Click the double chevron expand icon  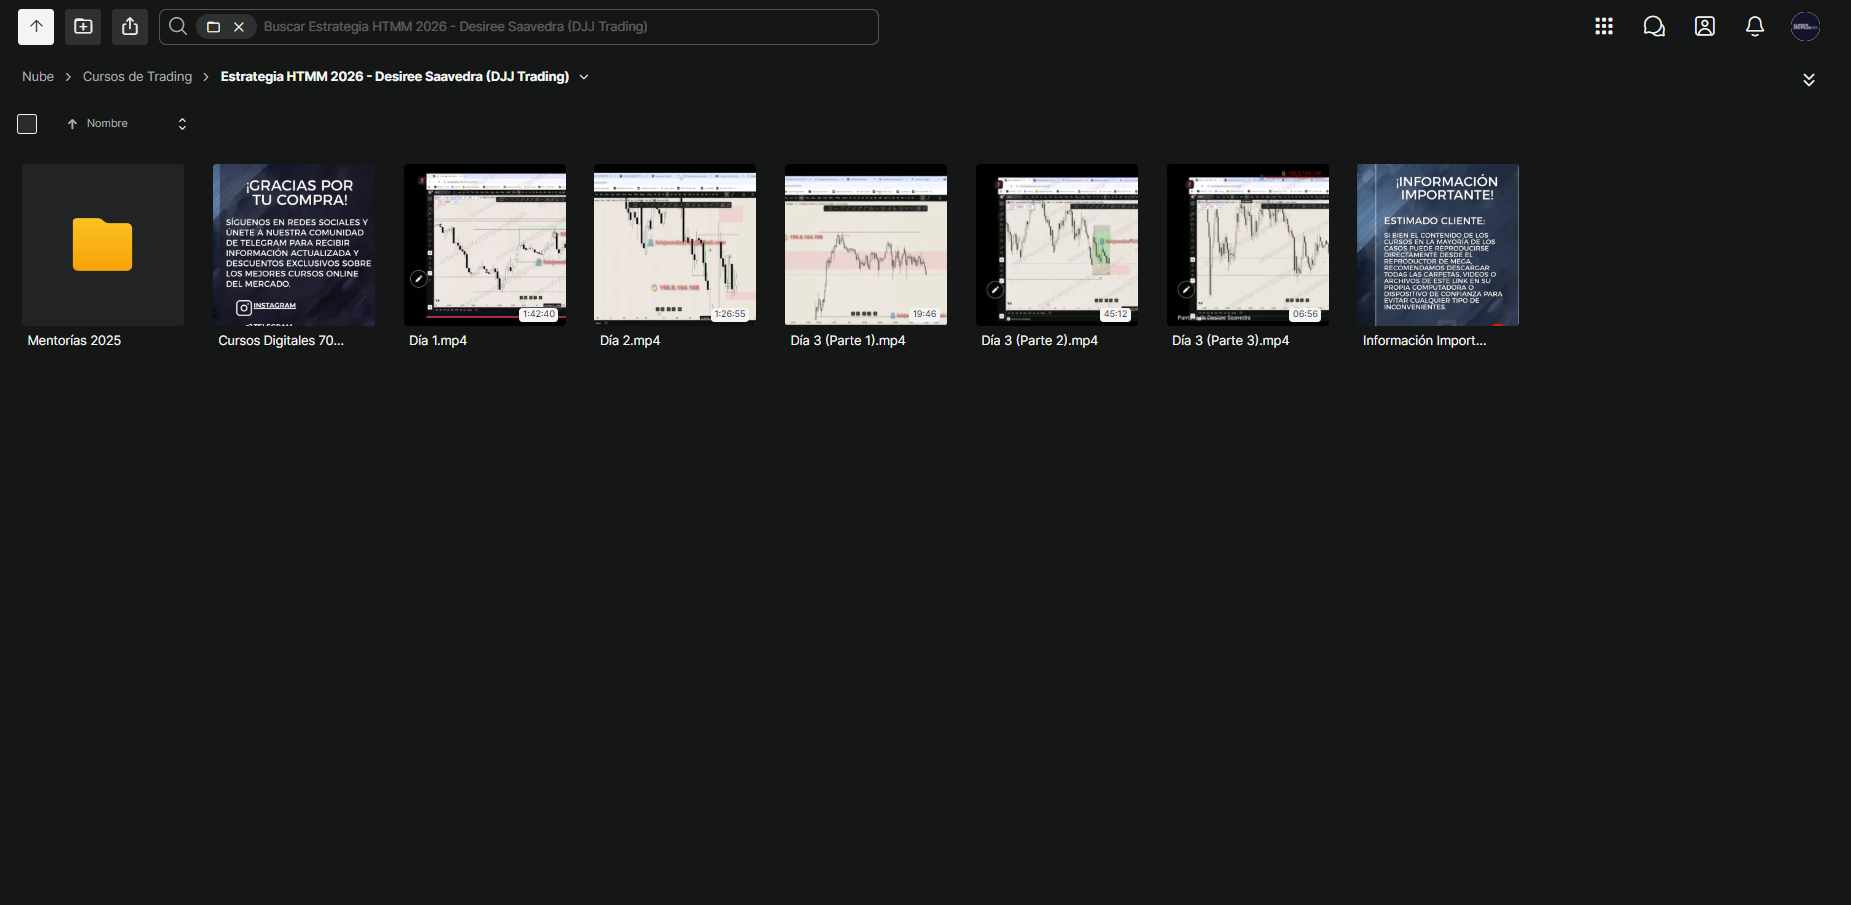[x=1809, y=80]
